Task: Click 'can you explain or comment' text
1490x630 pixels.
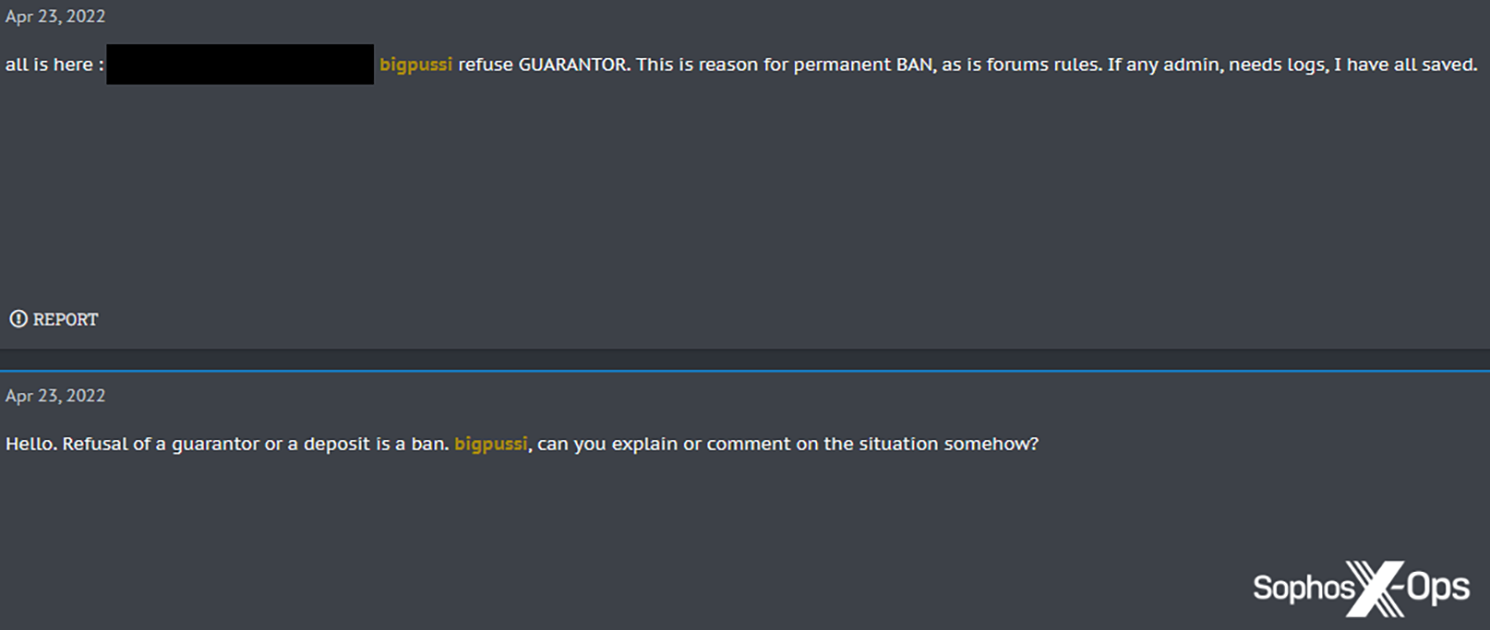Action: point(665,444)
